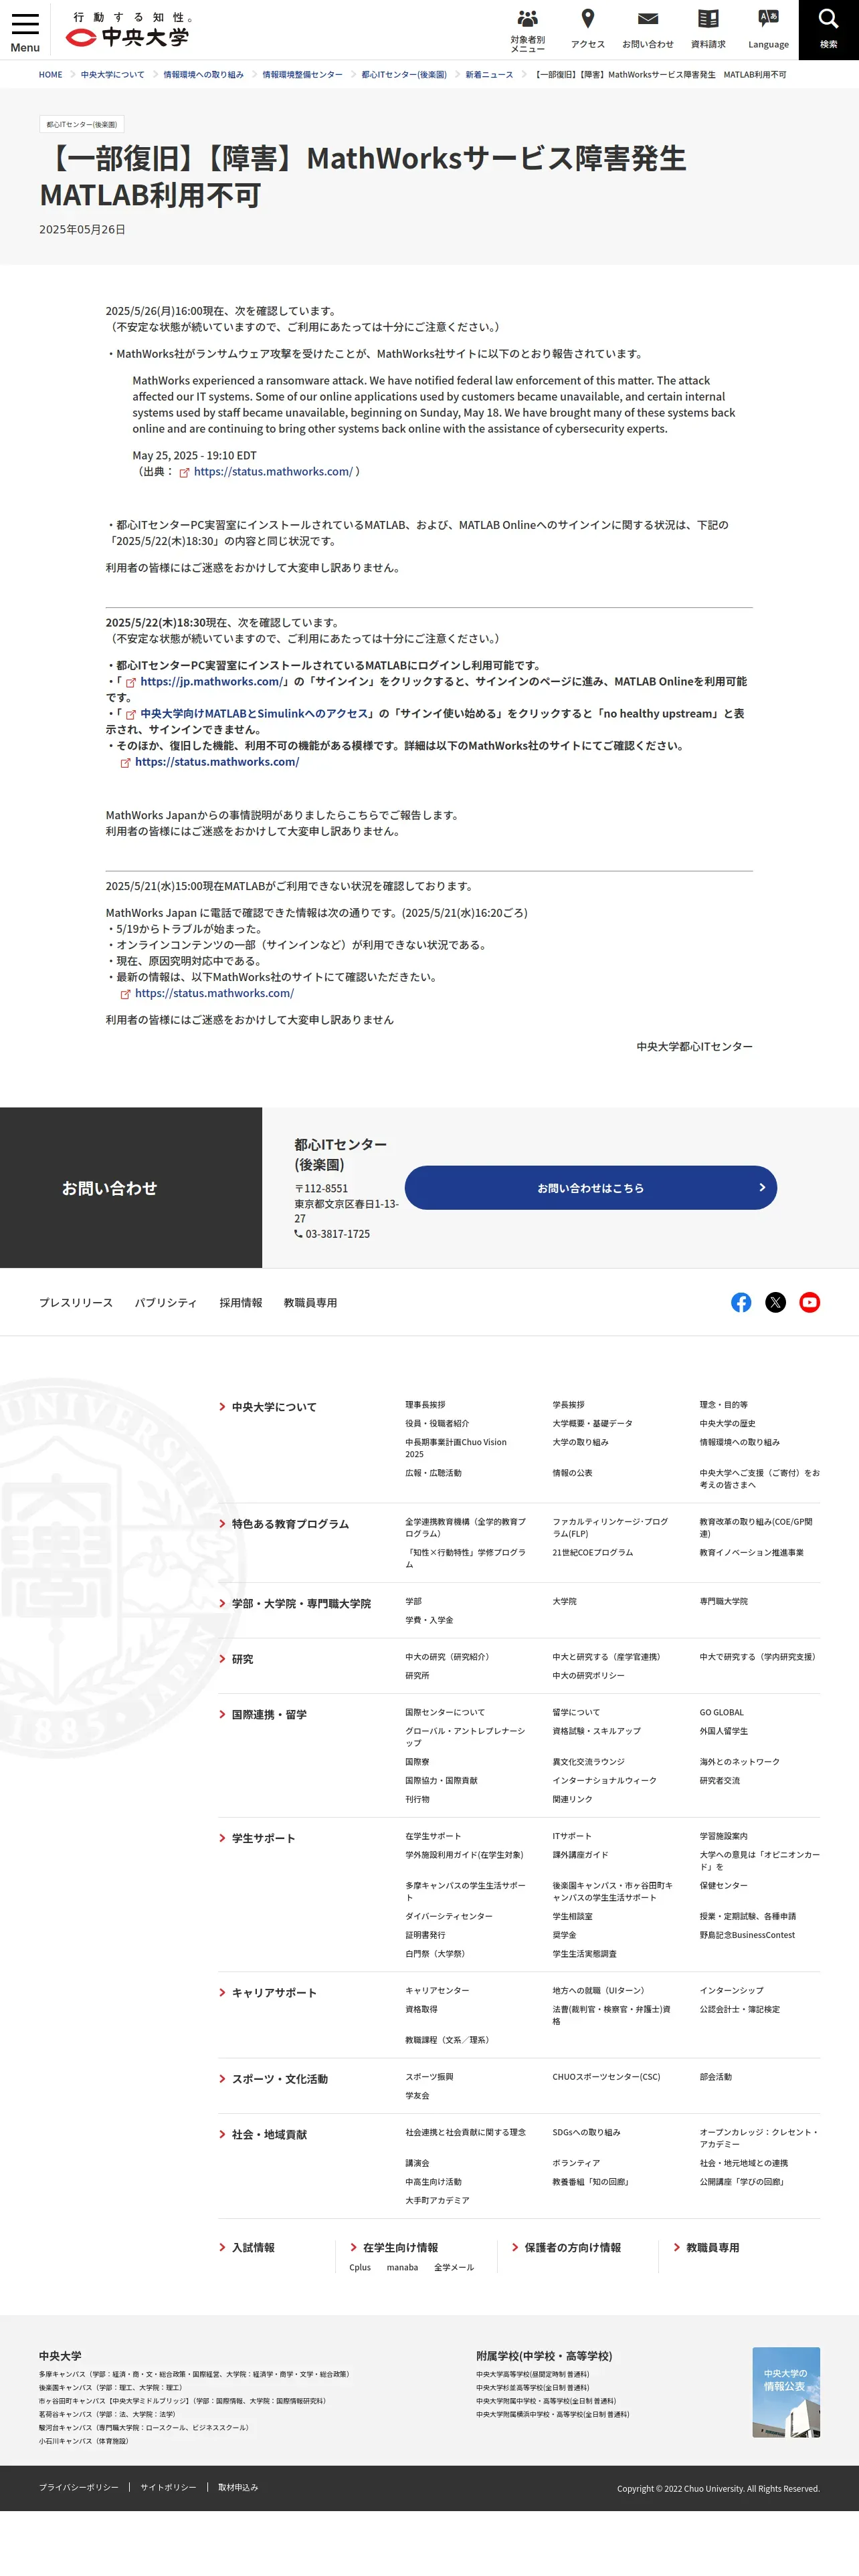Open 中央大学向けMATLABとSimulinkへのアクセス link
Image resolution: width=859 pixels, height=2576 pixels.
255,714
